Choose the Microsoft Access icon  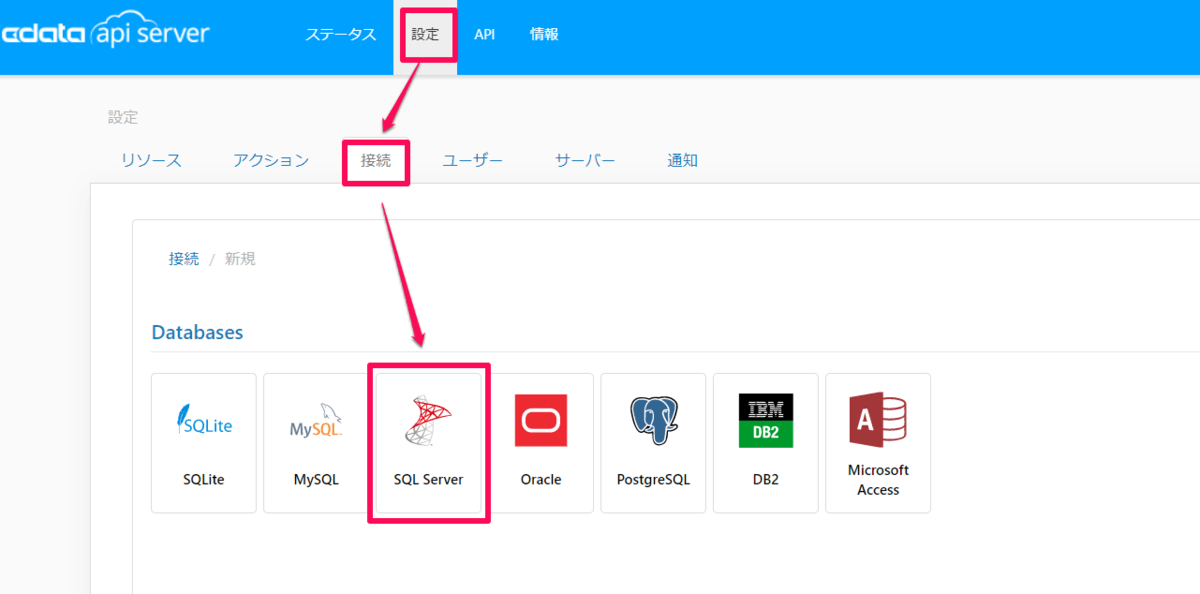pos(878,420)
